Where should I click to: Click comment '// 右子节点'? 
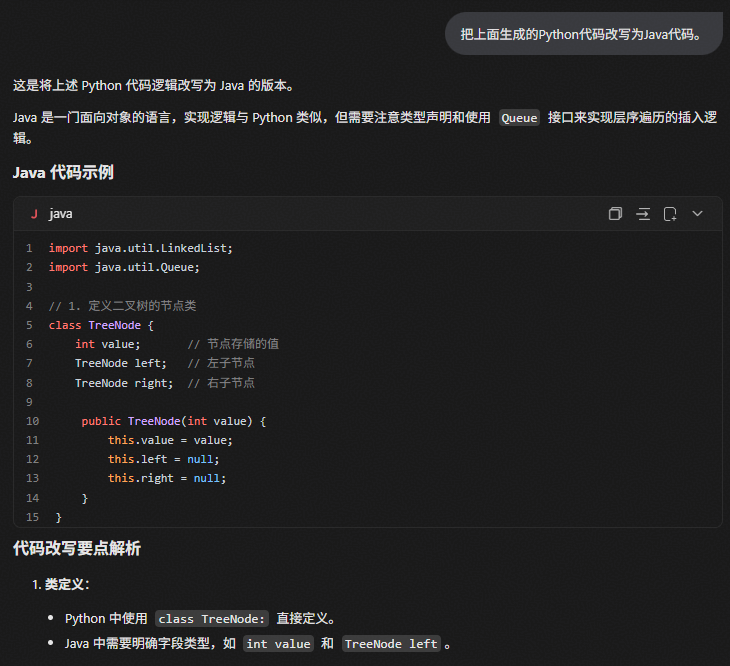point(221,383)
